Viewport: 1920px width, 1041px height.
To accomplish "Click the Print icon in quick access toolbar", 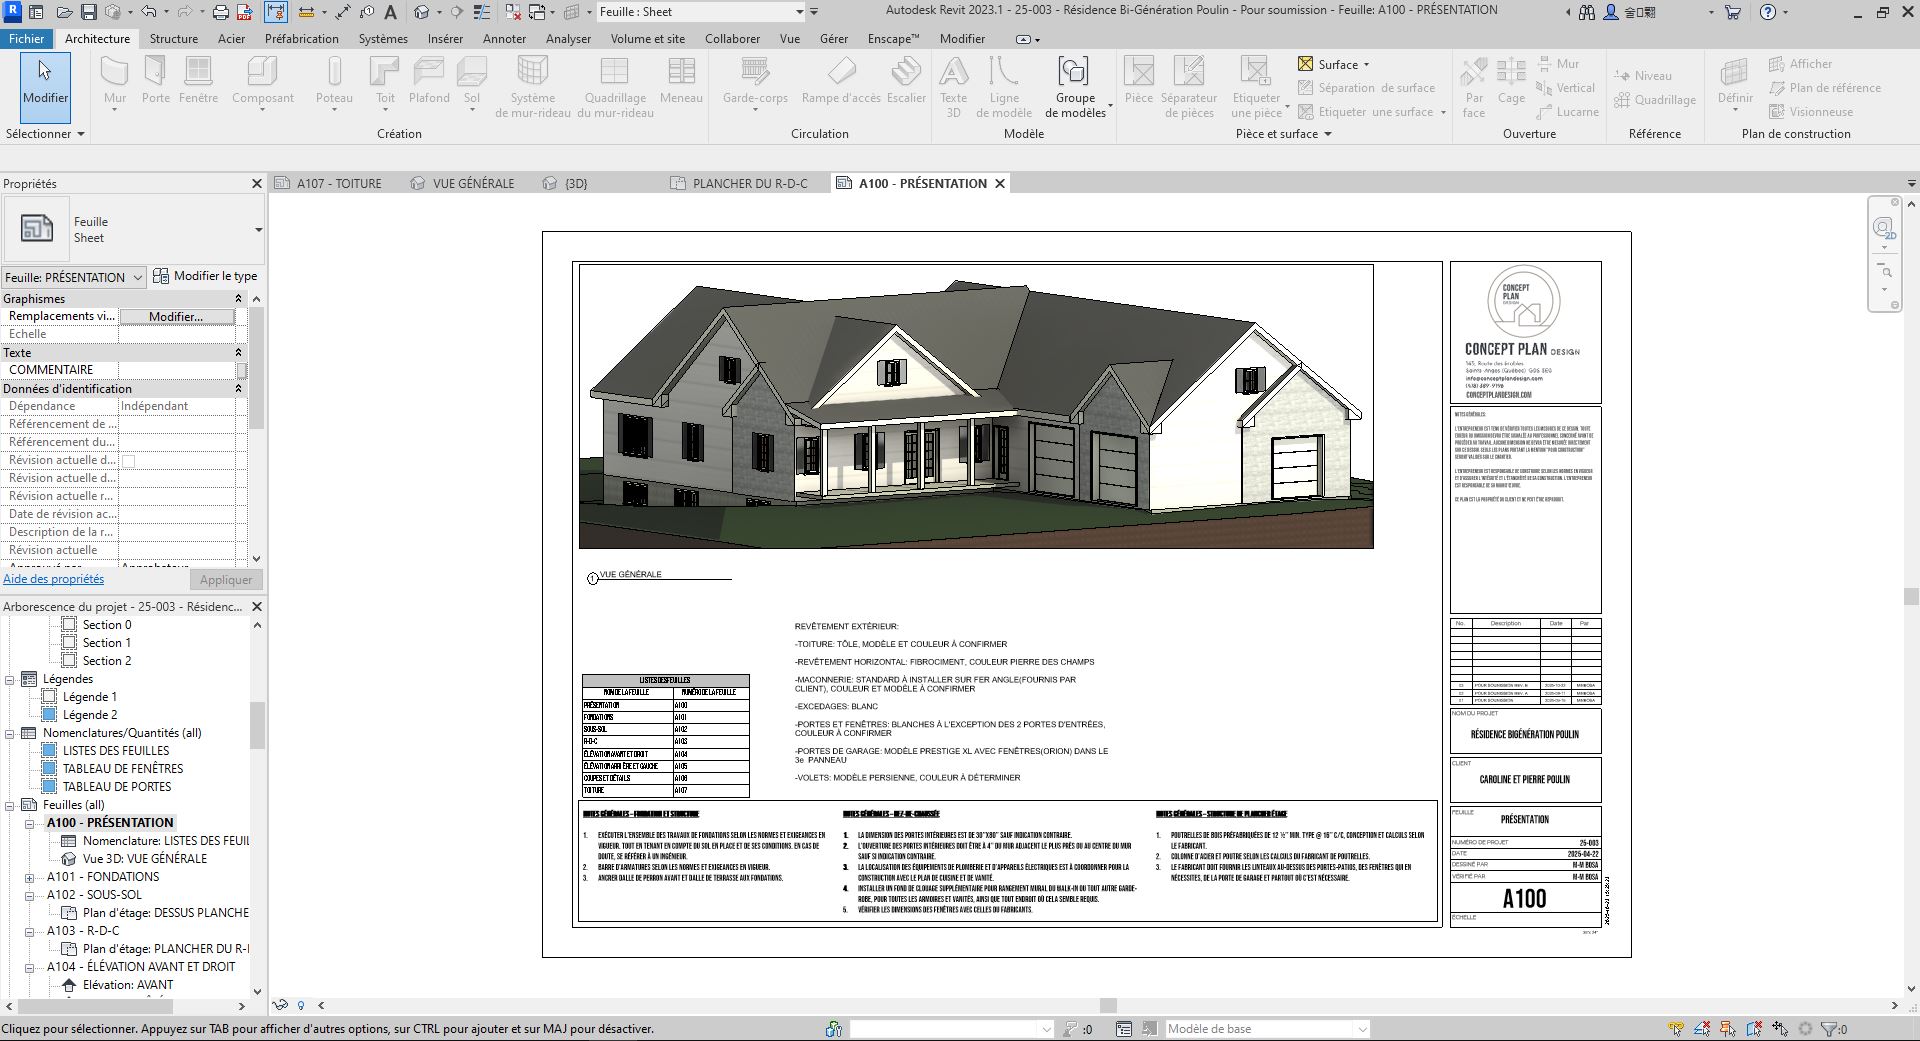I will coord(220,12).
